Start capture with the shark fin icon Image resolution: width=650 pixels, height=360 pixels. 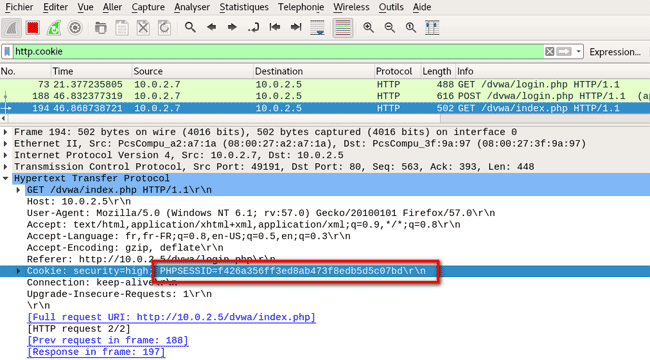click(12, 28)
